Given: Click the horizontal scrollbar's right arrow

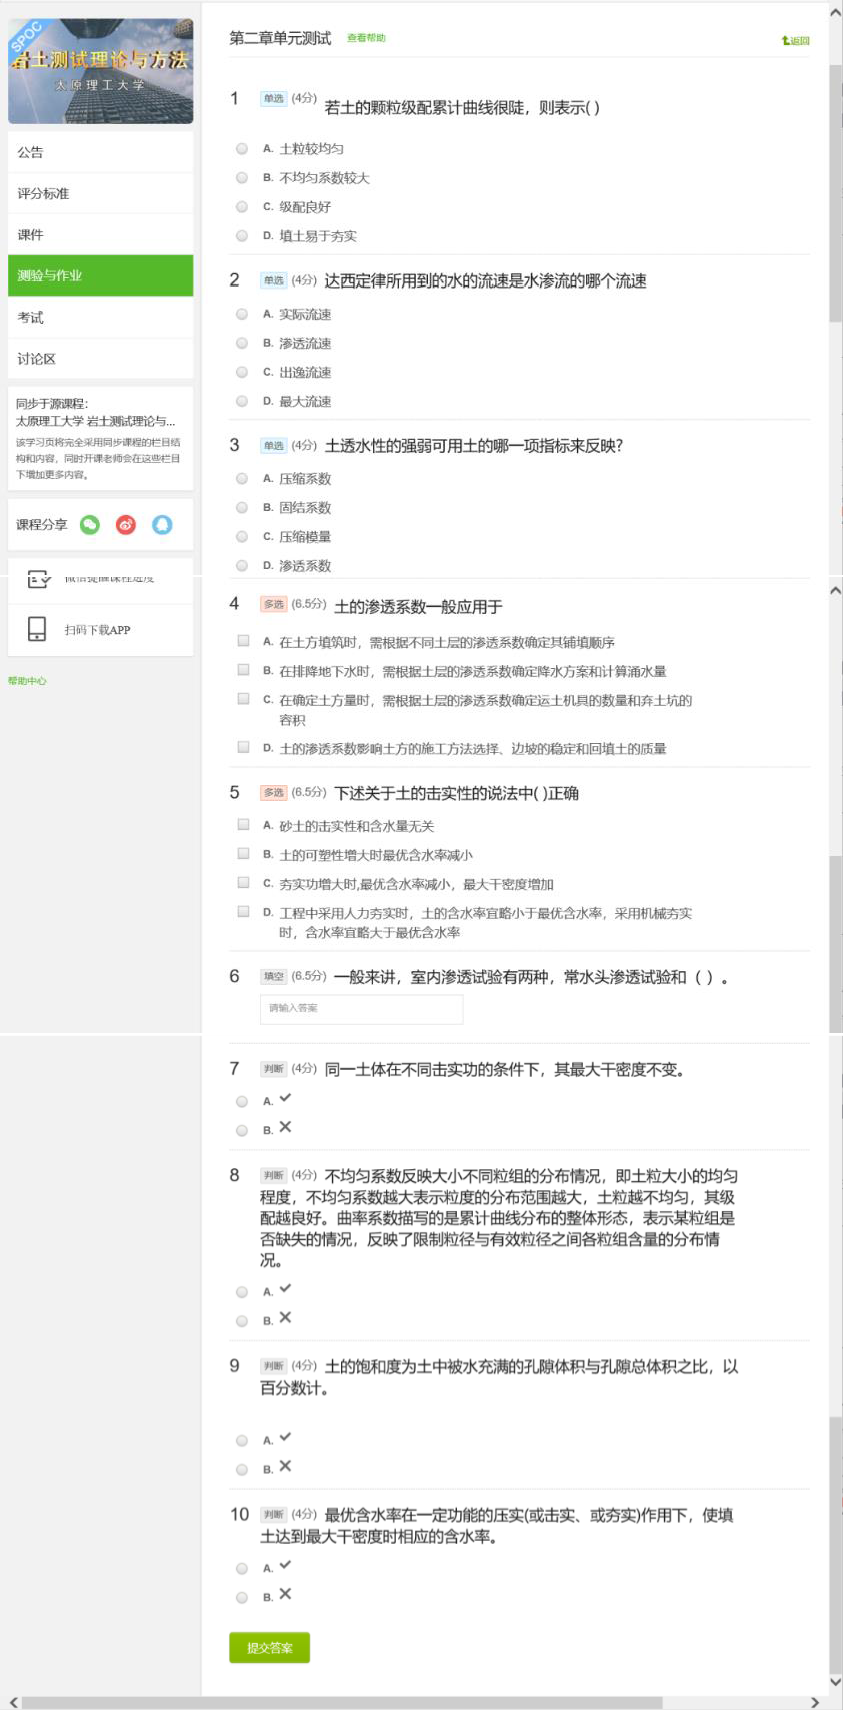Looking at the screenshot, I should 815,1702.
